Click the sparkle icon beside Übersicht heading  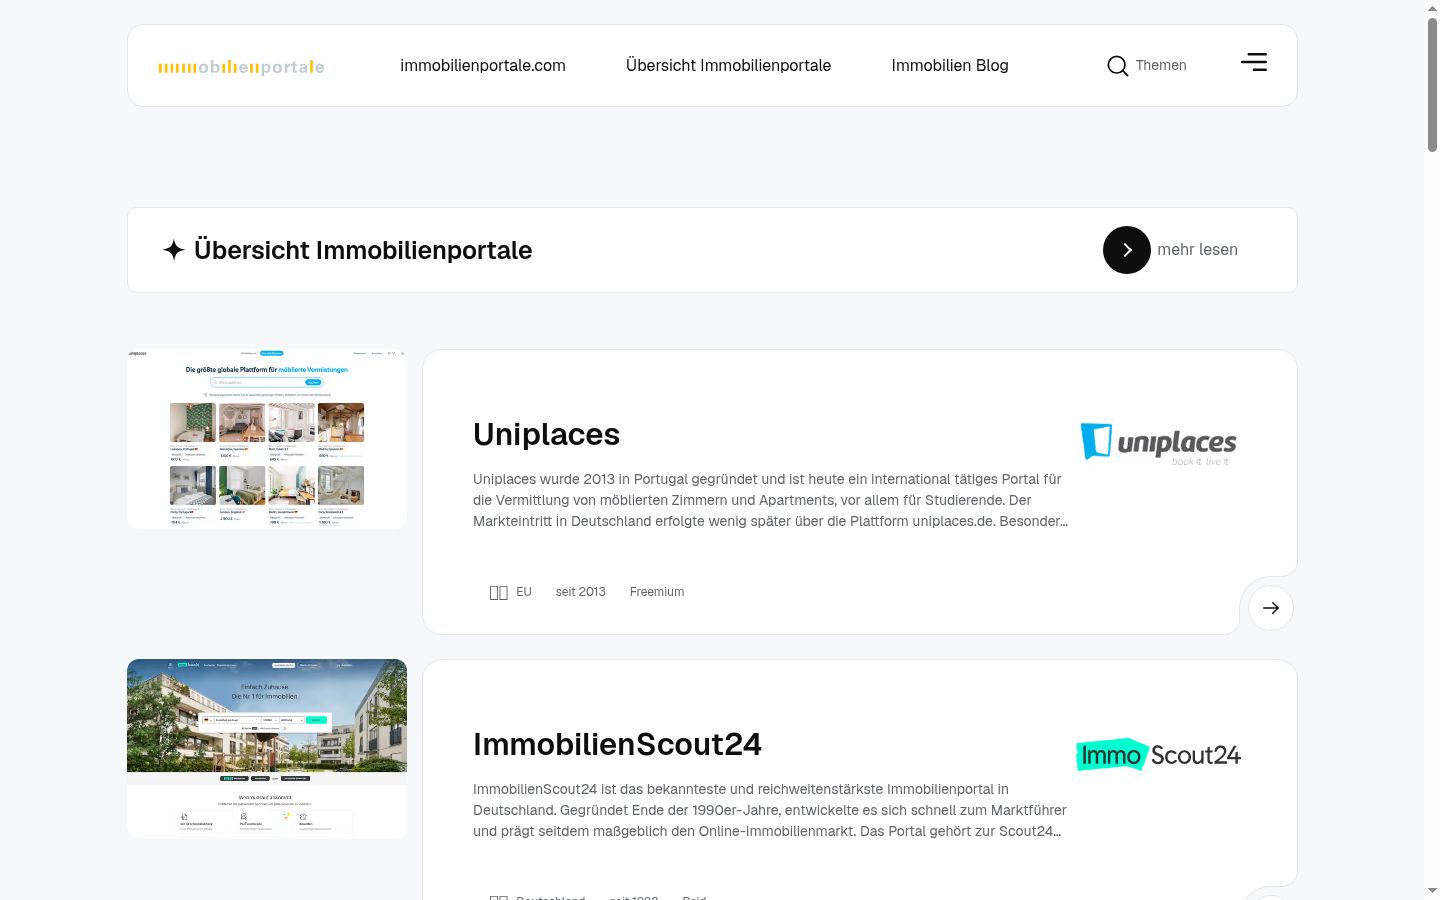pos(174,250)
